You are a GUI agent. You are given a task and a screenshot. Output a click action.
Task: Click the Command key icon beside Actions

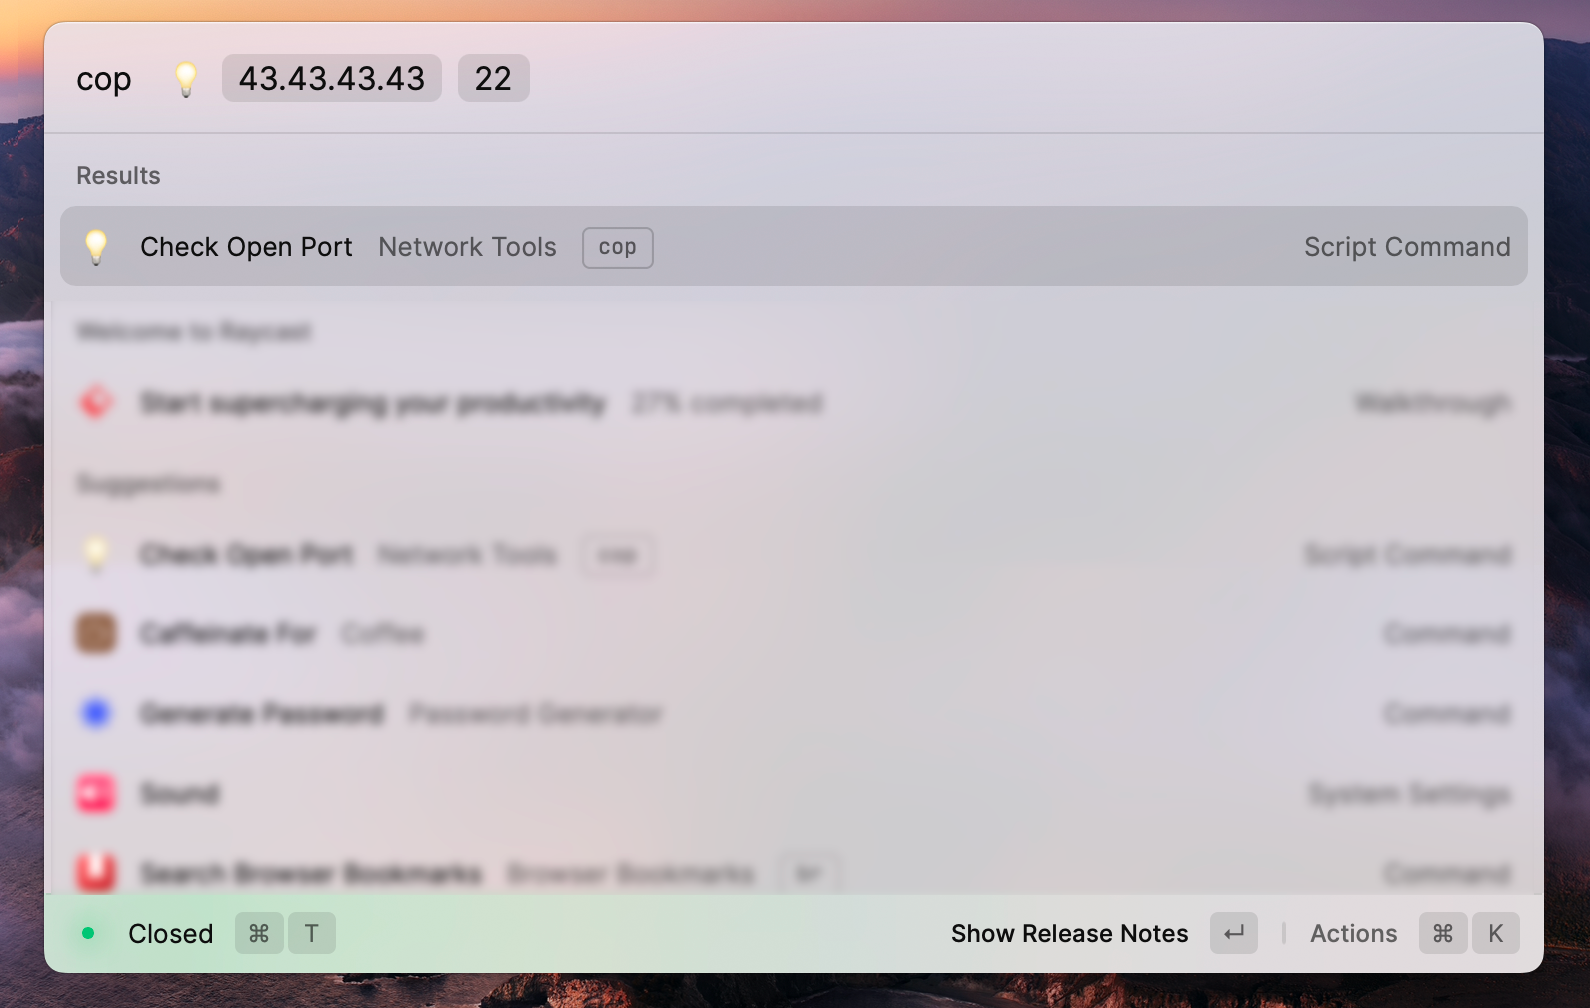1442,933
